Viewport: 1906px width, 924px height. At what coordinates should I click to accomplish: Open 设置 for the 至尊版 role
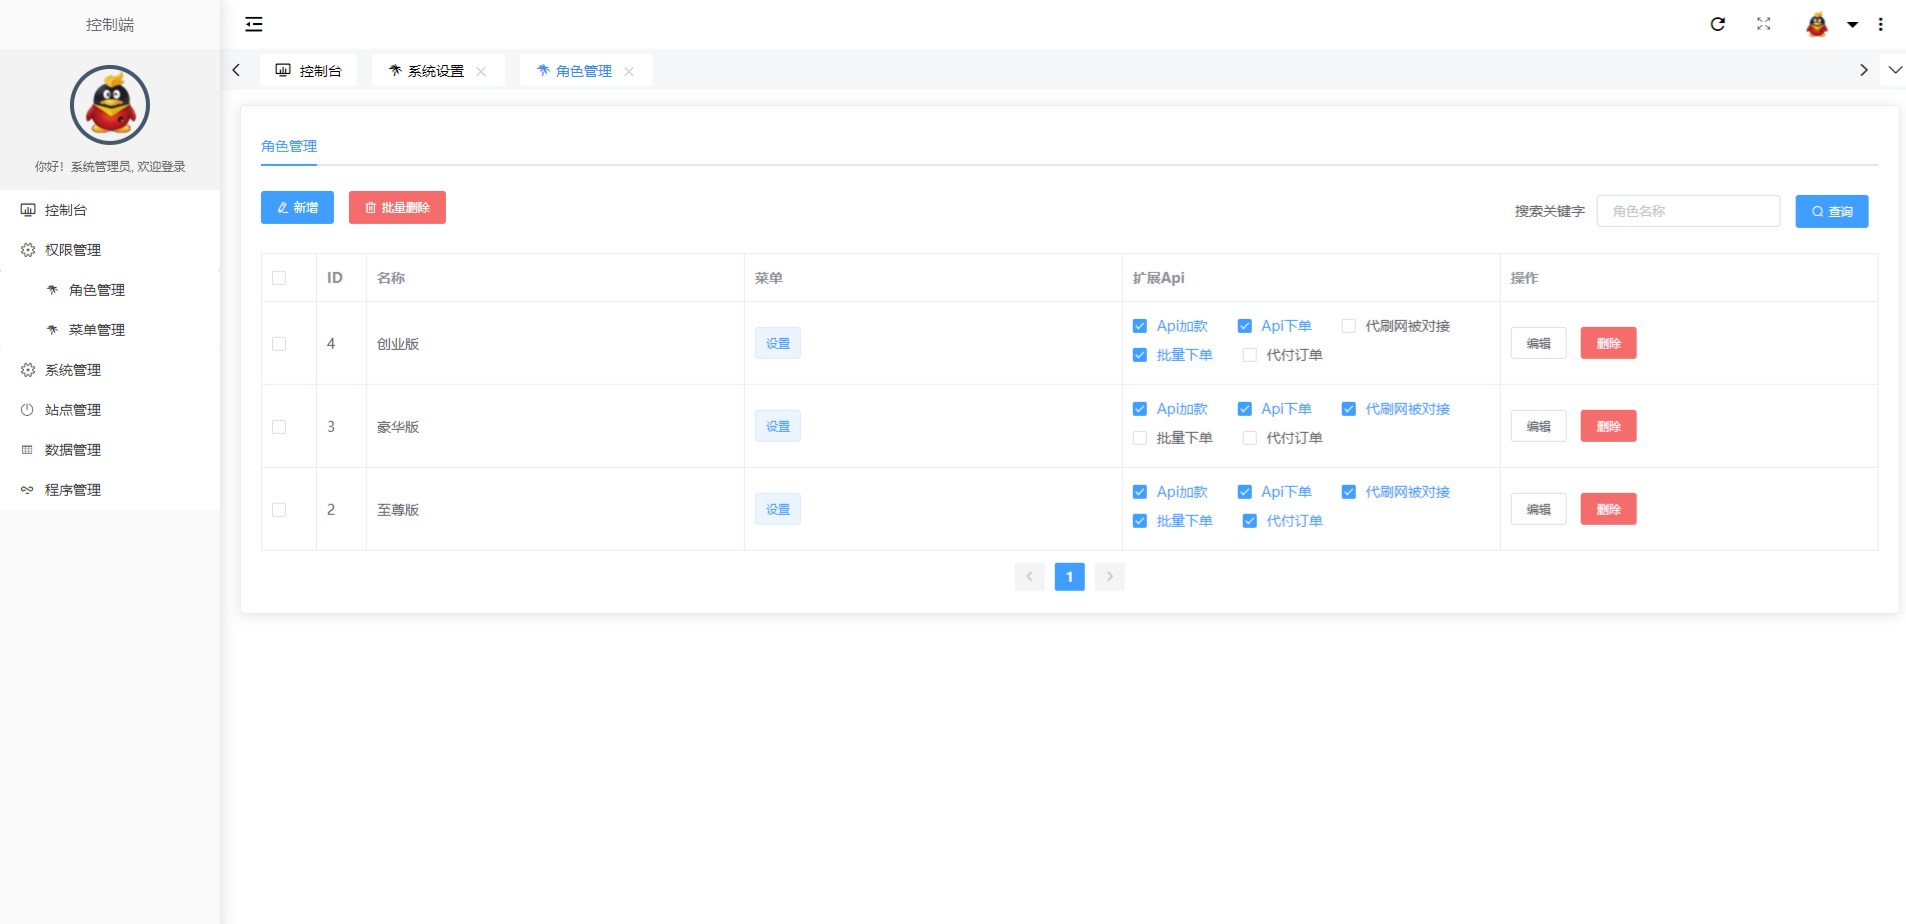tap(777, 508)
